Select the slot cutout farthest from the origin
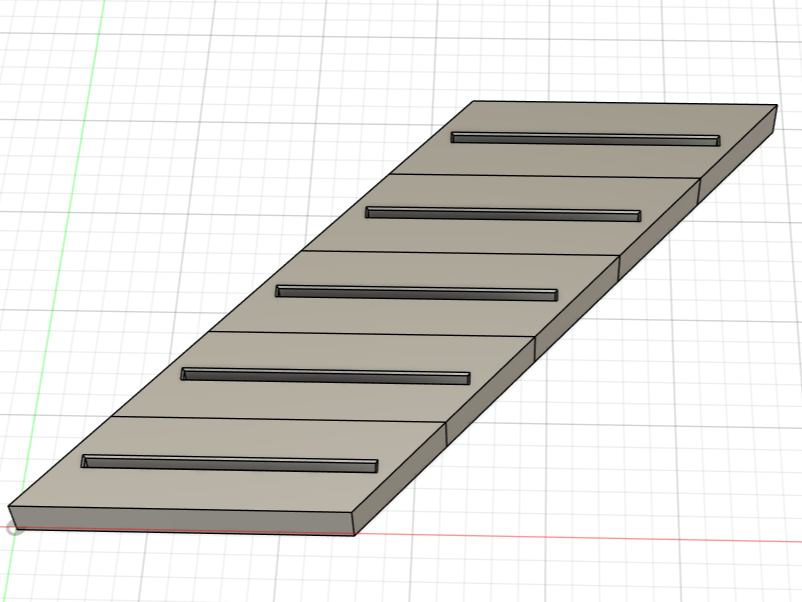The width and height of the screenshot is (802, 602). coord(586,139)
